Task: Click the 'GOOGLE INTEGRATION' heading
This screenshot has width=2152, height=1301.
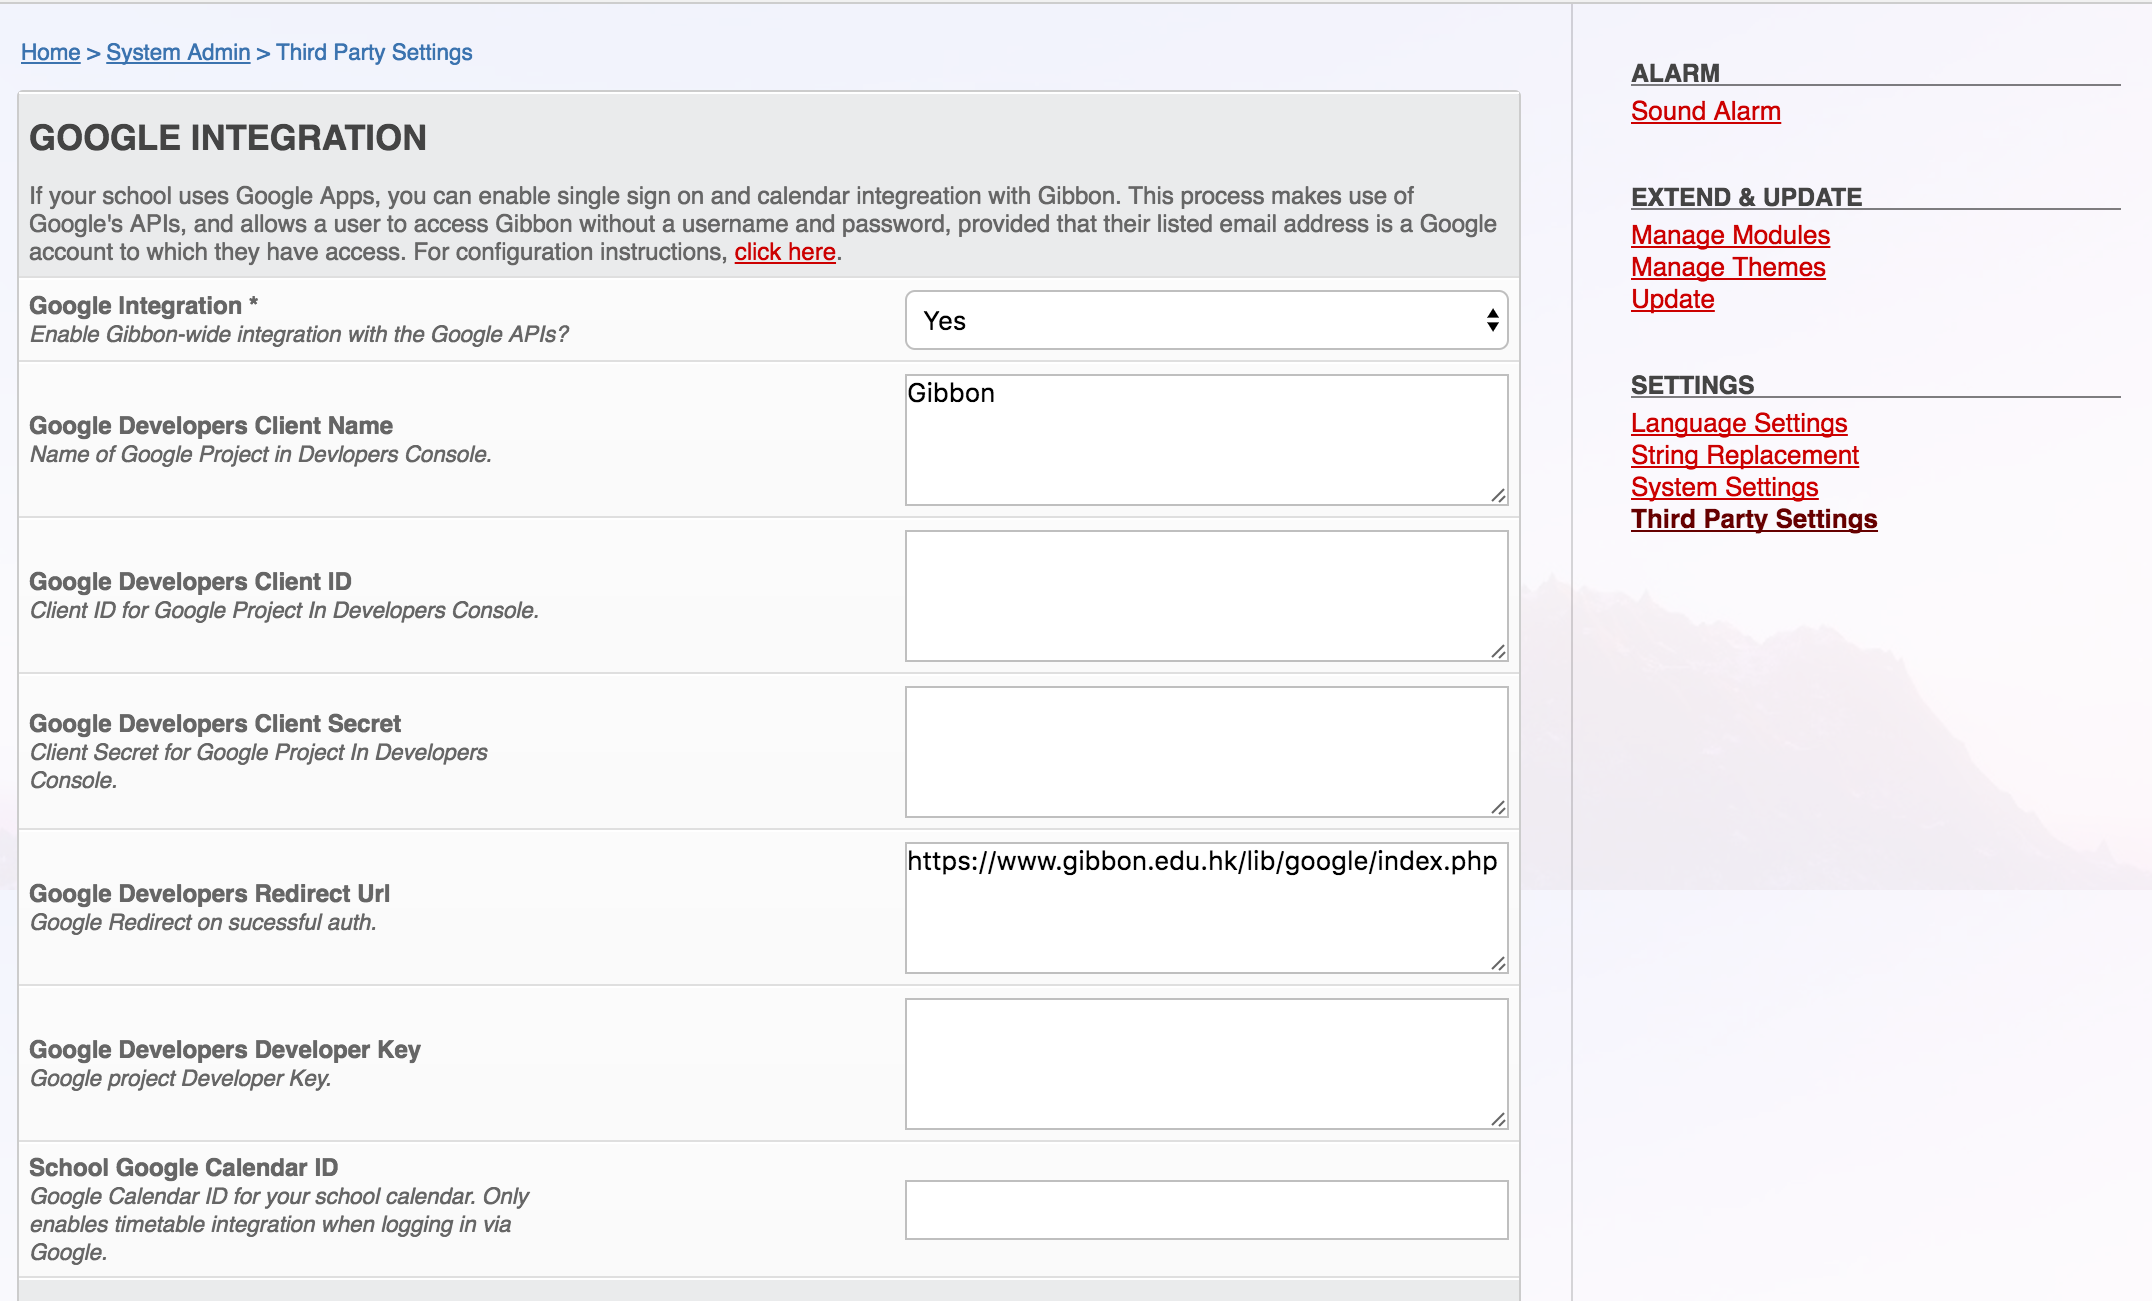Action: pyautogui.click(x=228, y=138)
